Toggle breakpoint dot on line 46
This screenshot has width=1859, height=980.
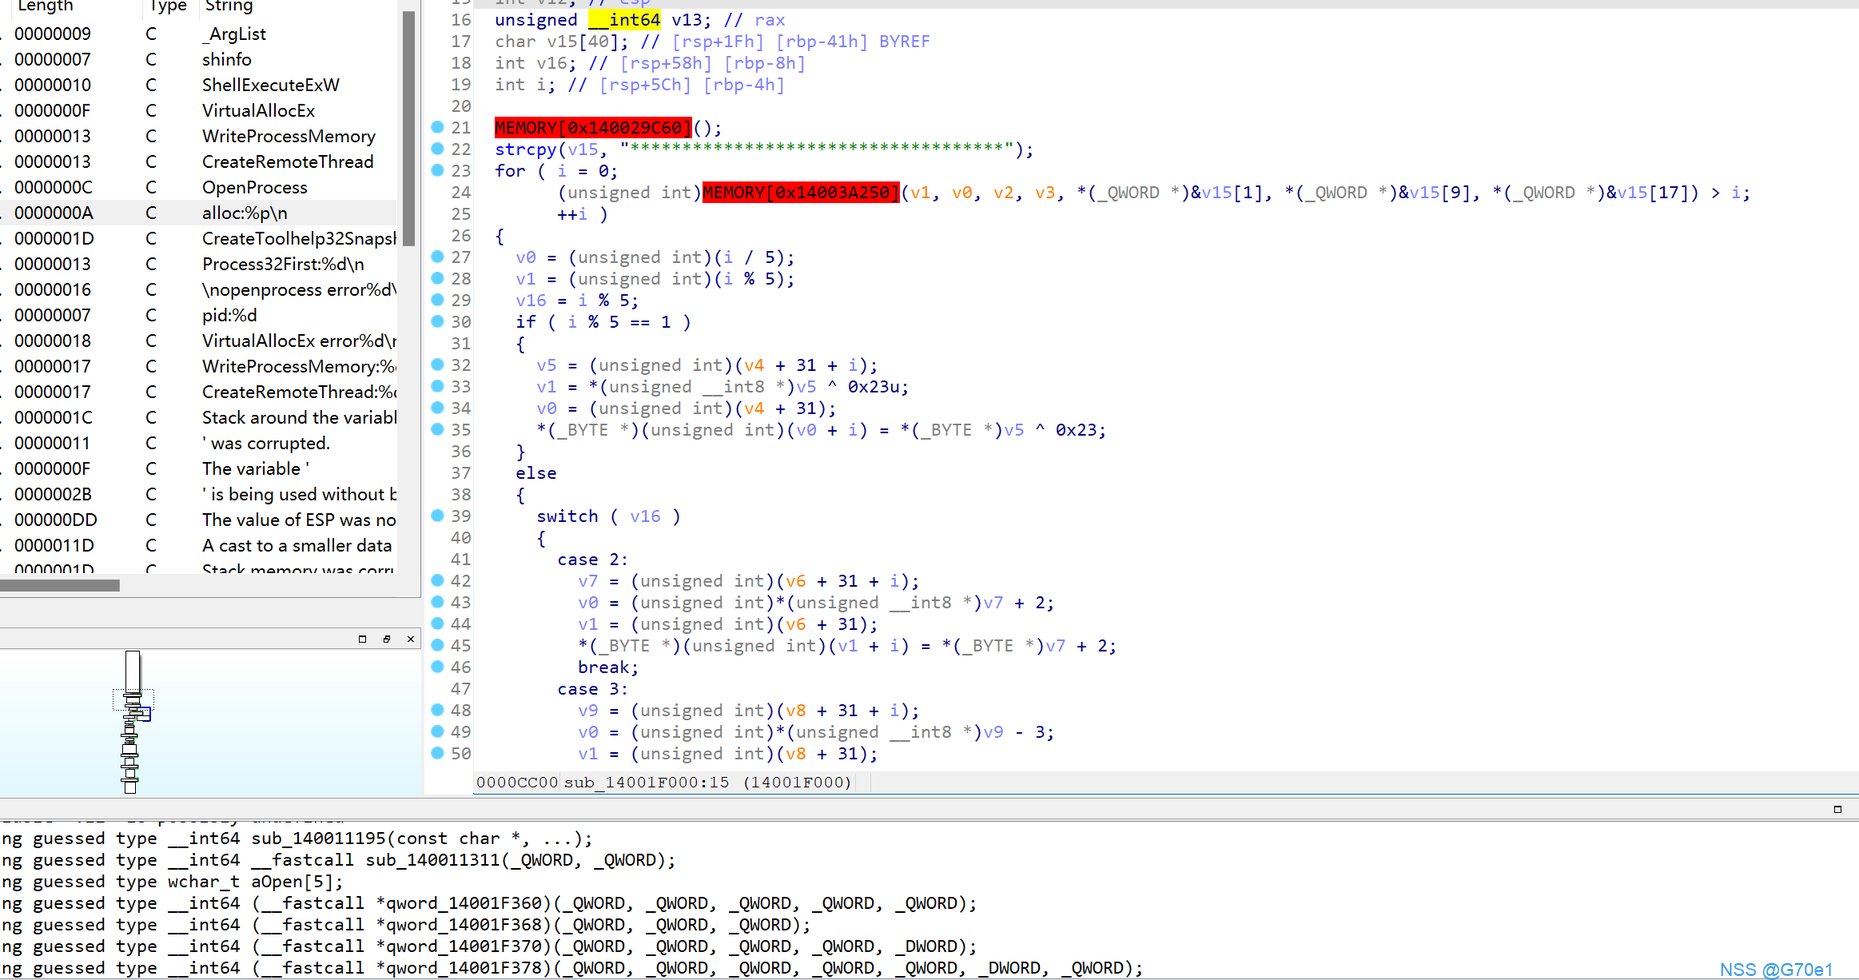tap(437, 667)
